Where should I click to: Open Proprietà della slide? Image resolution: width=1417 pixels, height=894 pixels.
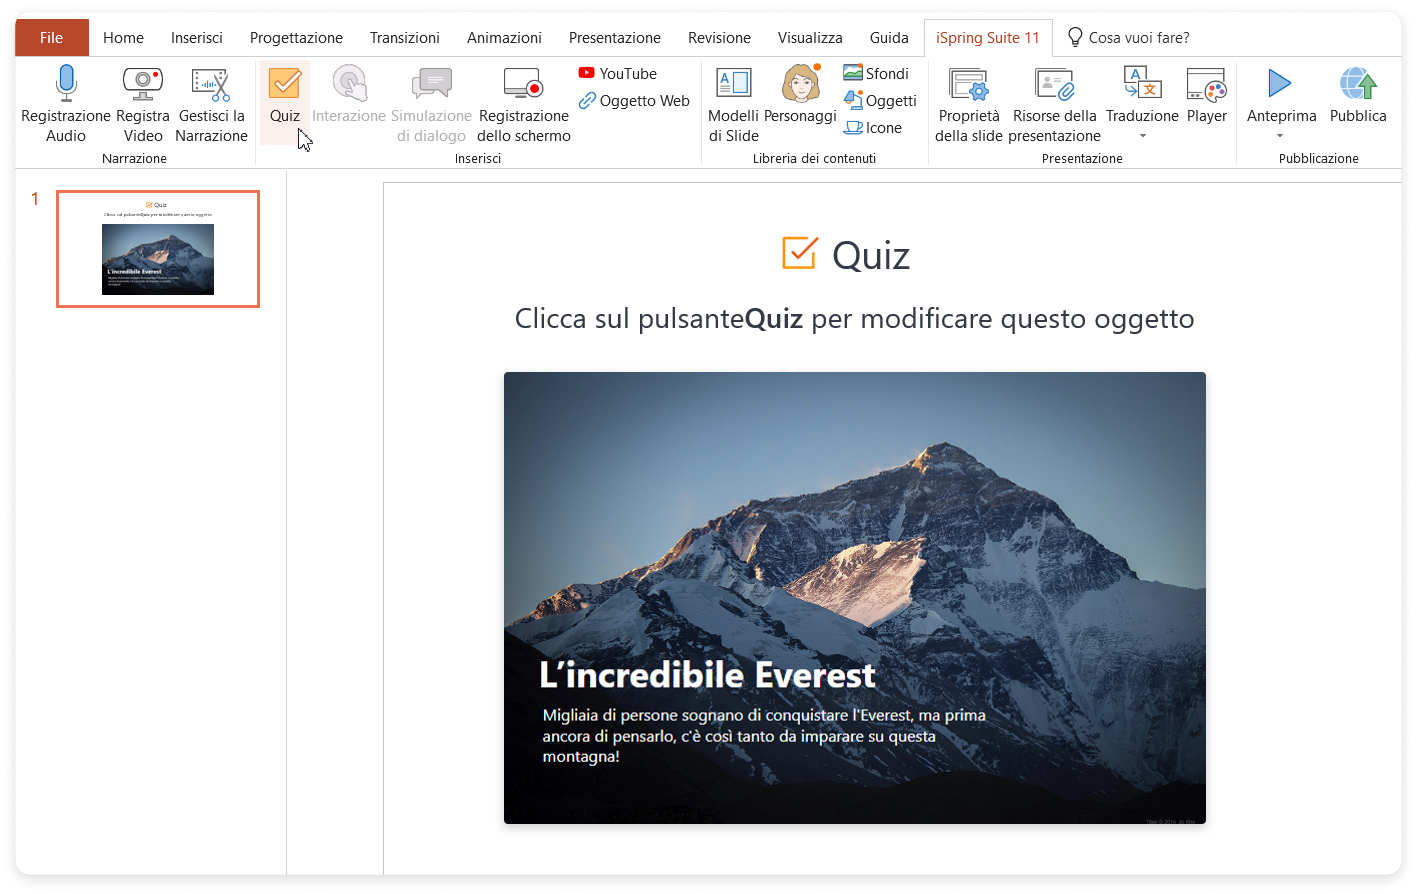point(968,84)
